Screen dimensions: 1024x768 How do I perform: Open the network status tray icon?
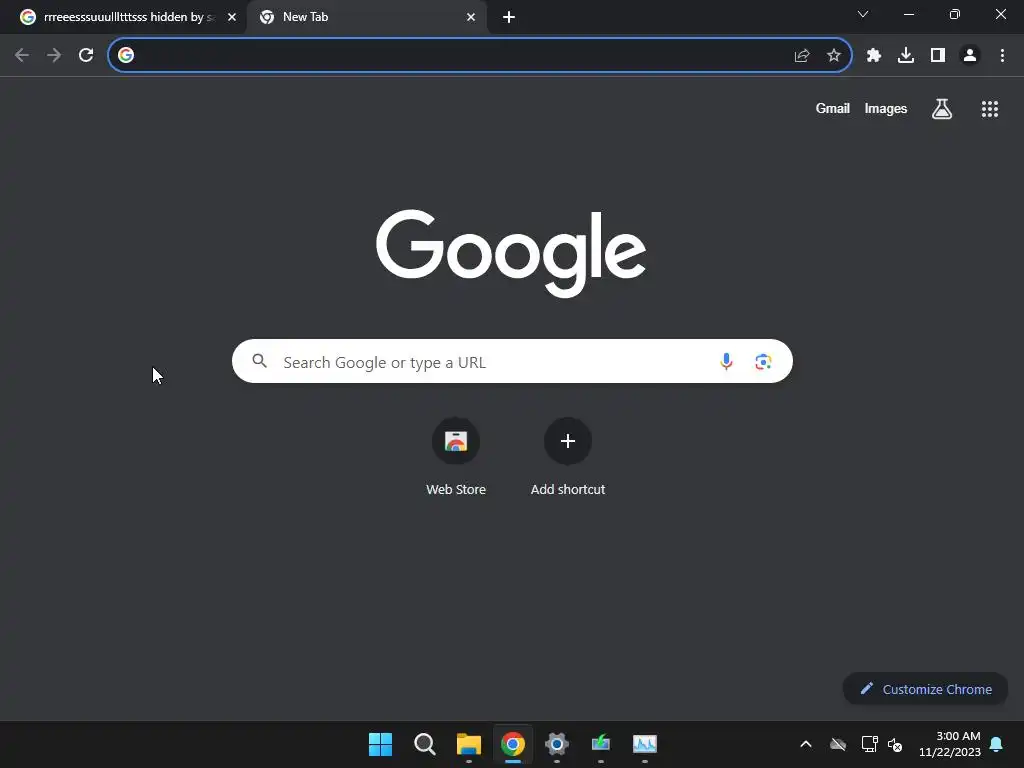coord(869,744)
